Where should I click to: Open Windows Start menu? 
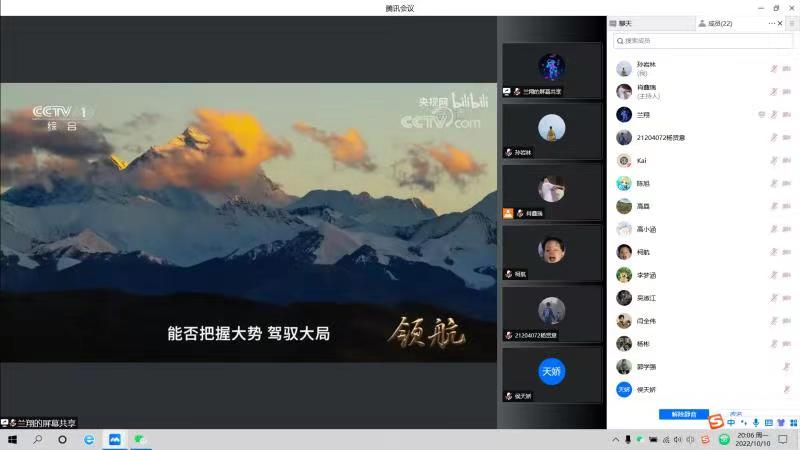[x=13, y=439]
